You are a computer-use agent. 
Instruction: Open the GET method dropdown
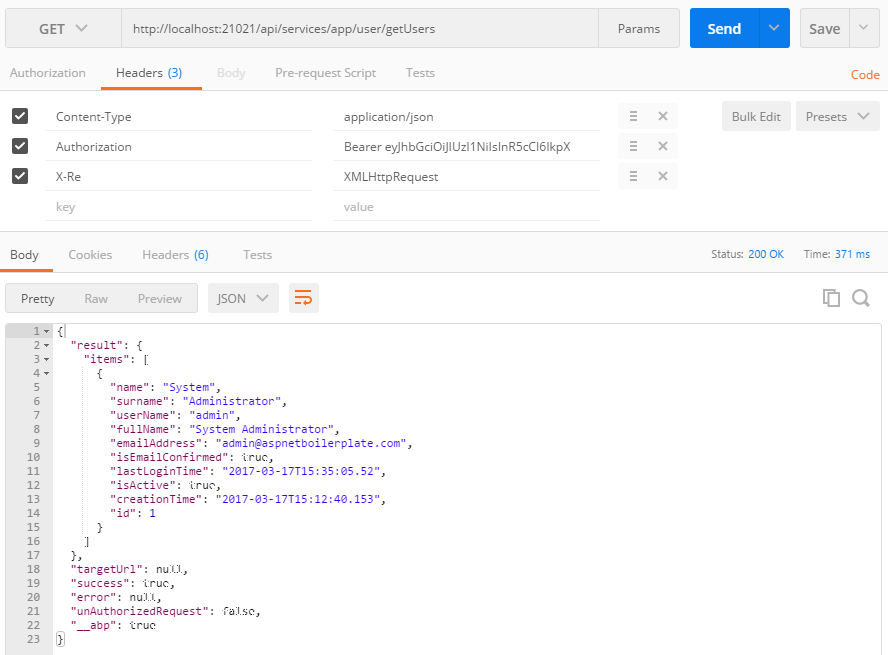63,28
